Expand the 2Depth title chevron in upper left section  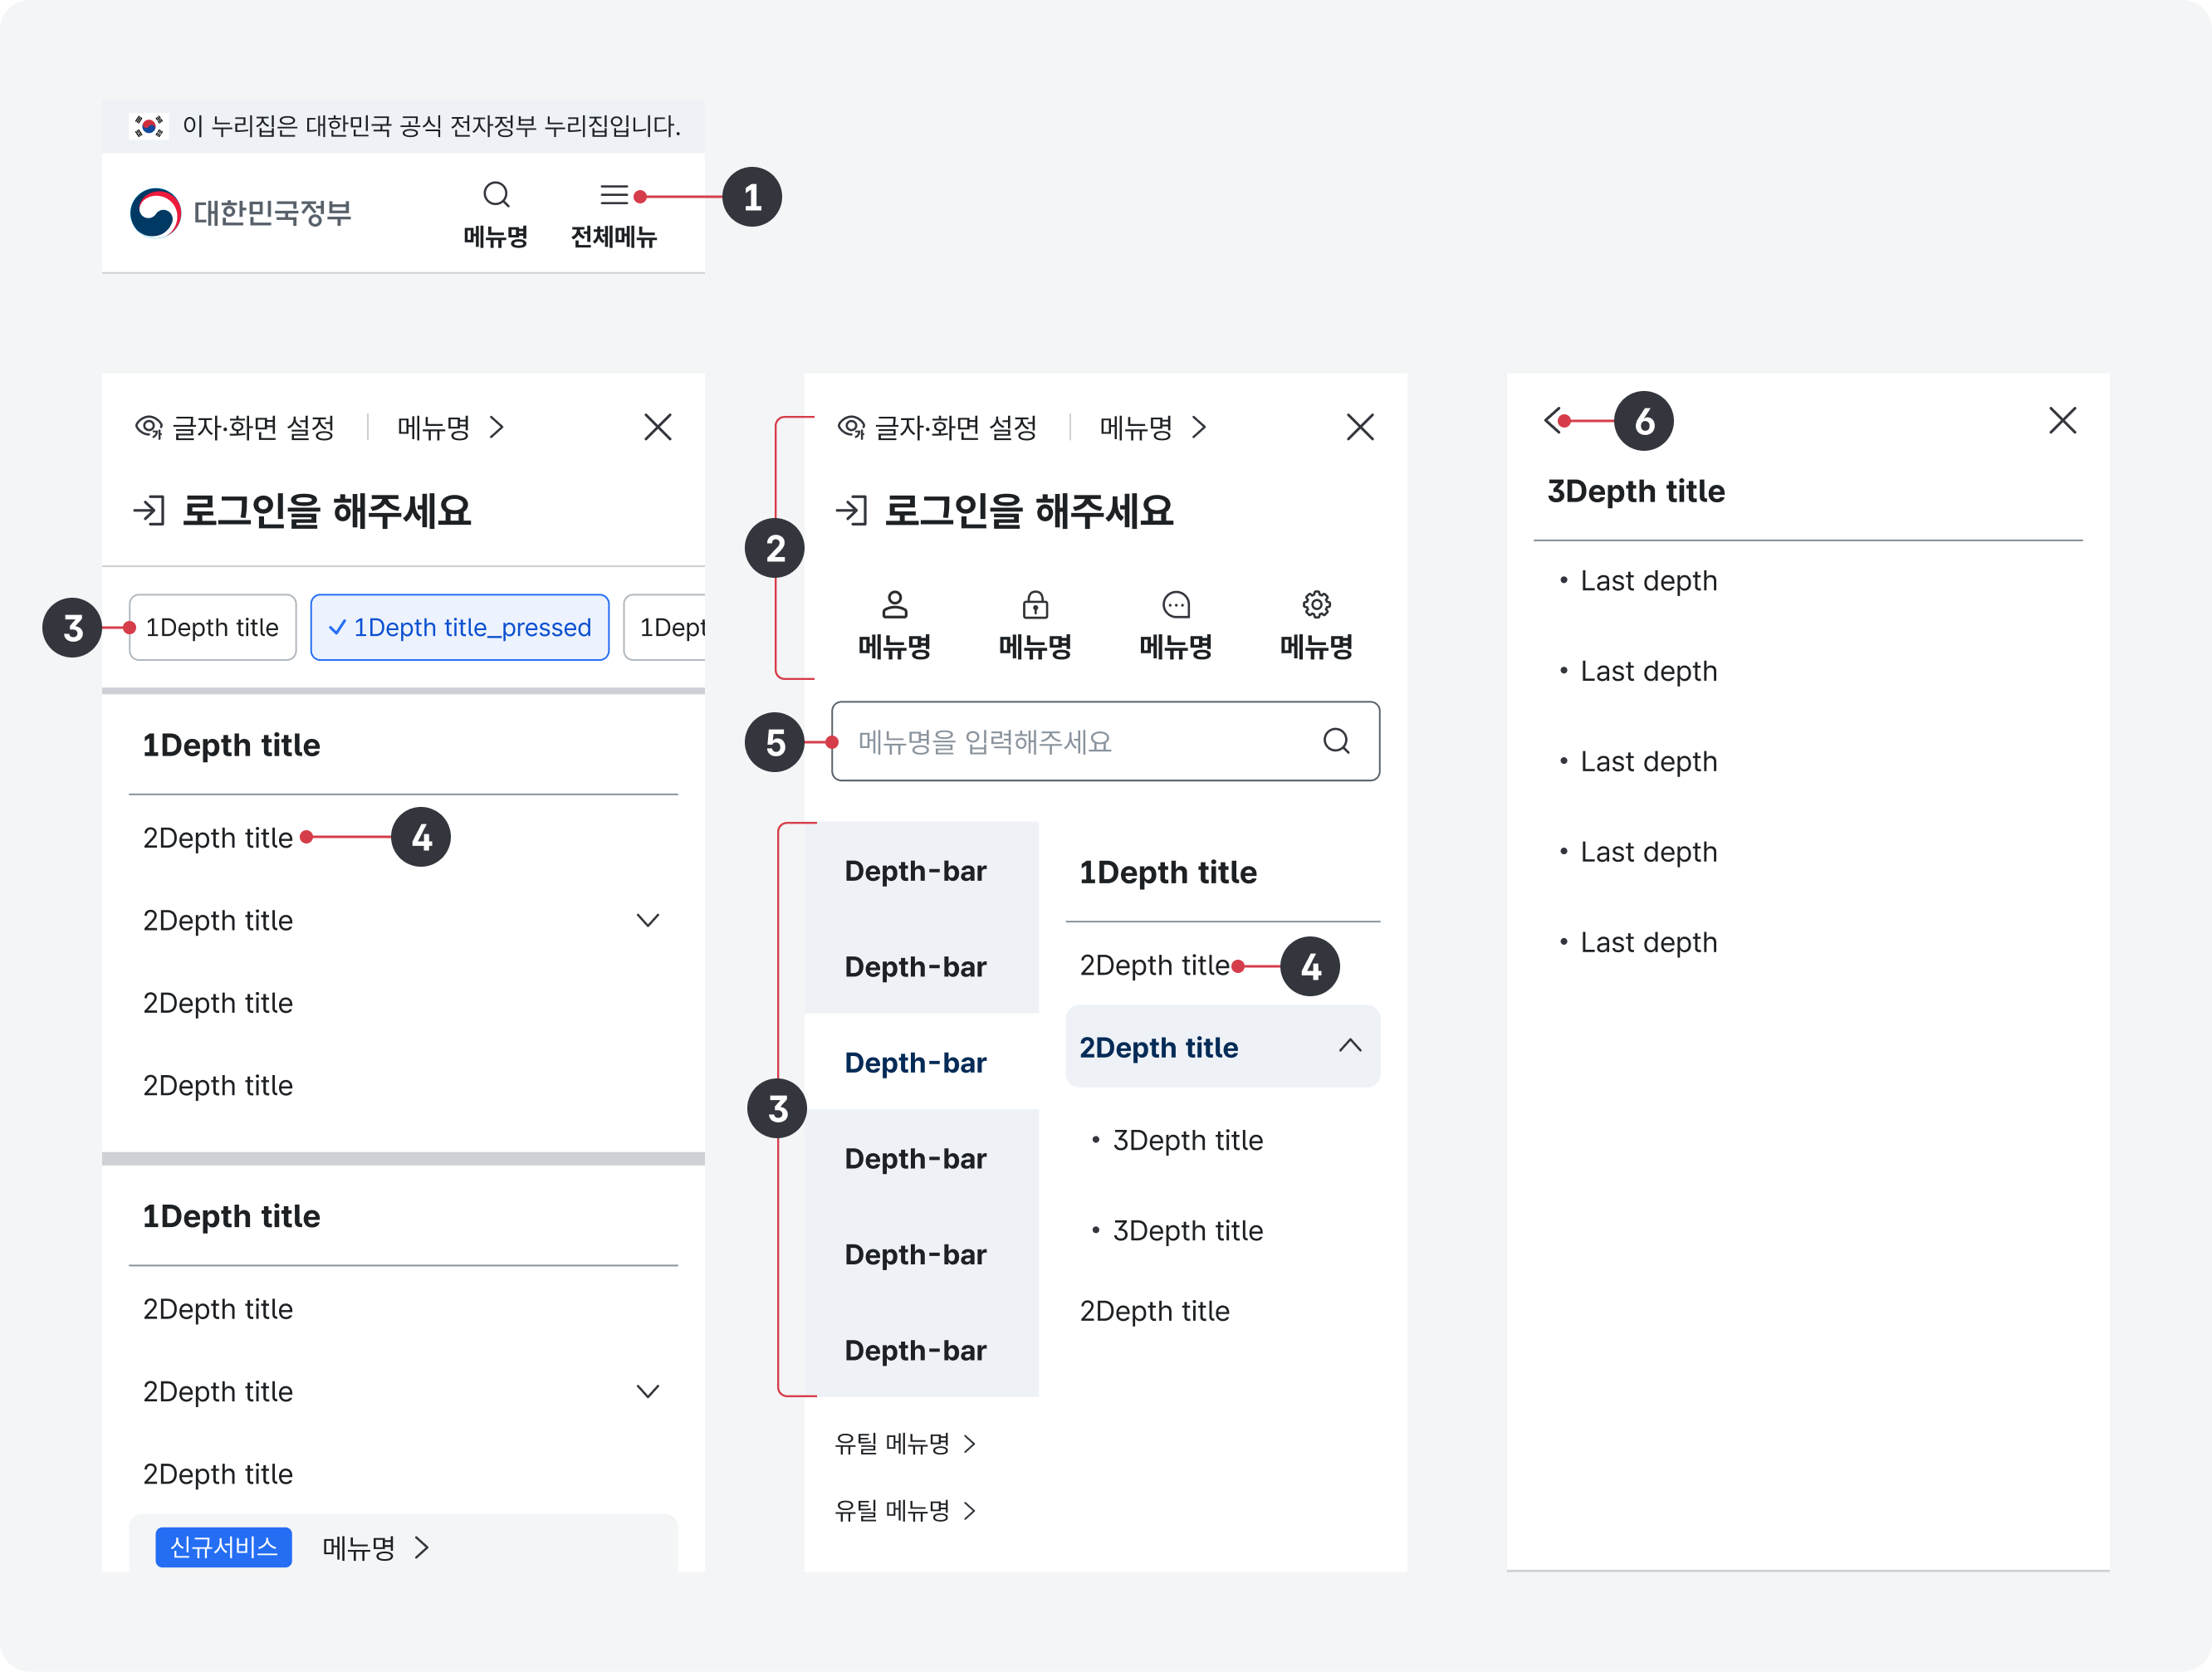648,921
